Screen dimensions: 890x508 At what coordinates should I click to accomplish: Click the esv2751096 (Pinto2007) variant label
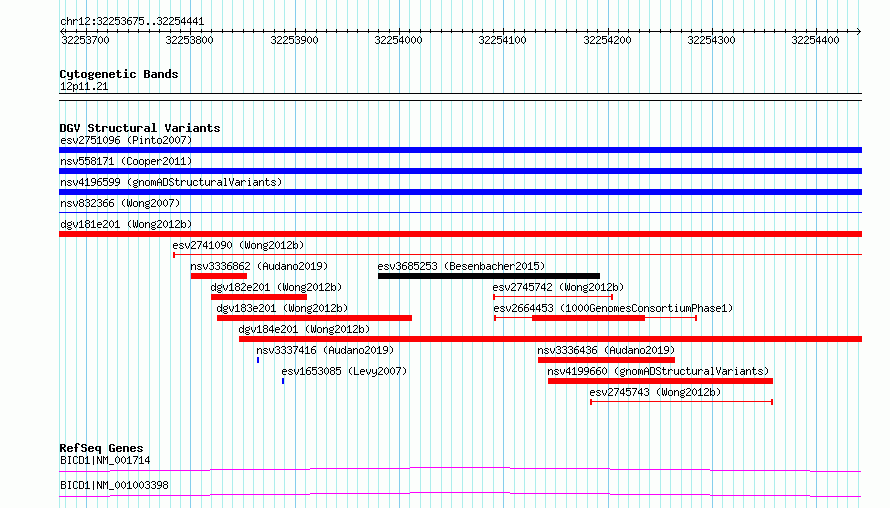[x=126, y=140]
